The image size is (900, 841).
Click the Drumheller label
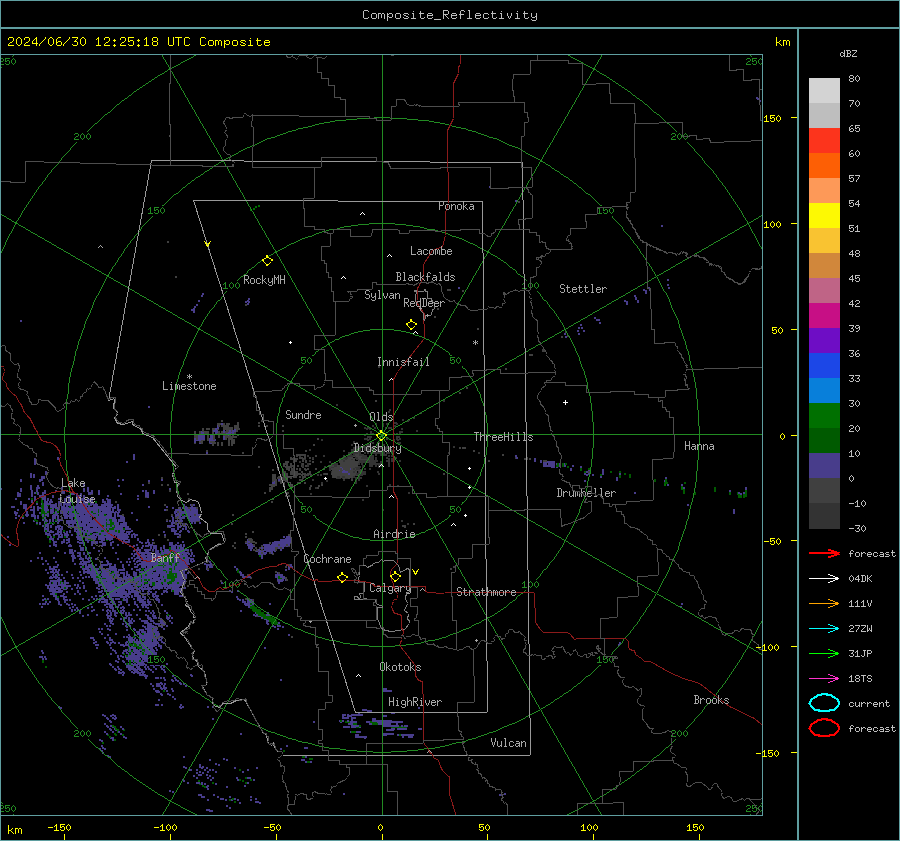[x=586, y=493]
